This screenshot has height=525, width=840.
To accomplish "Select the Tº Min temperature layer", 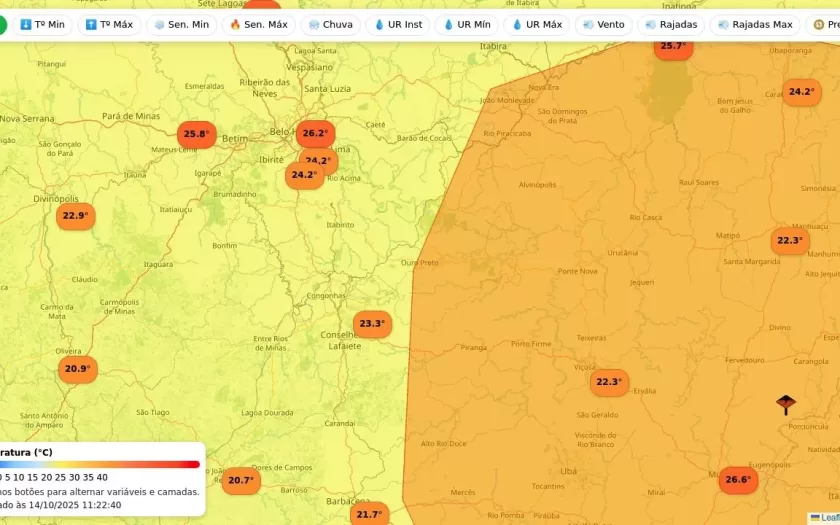I will tap(41, 25).
